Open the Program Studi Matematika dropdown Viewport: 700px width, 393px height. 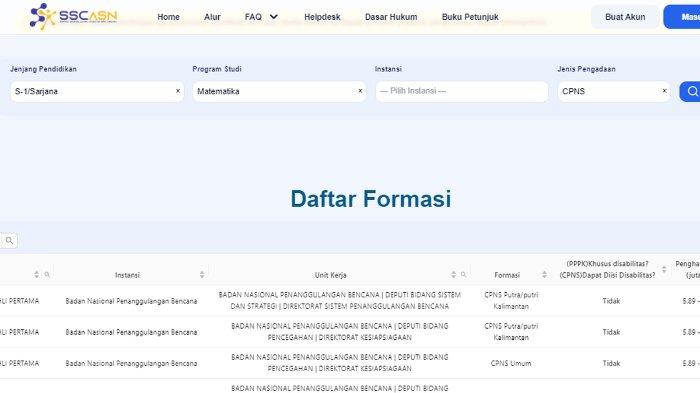279,91
